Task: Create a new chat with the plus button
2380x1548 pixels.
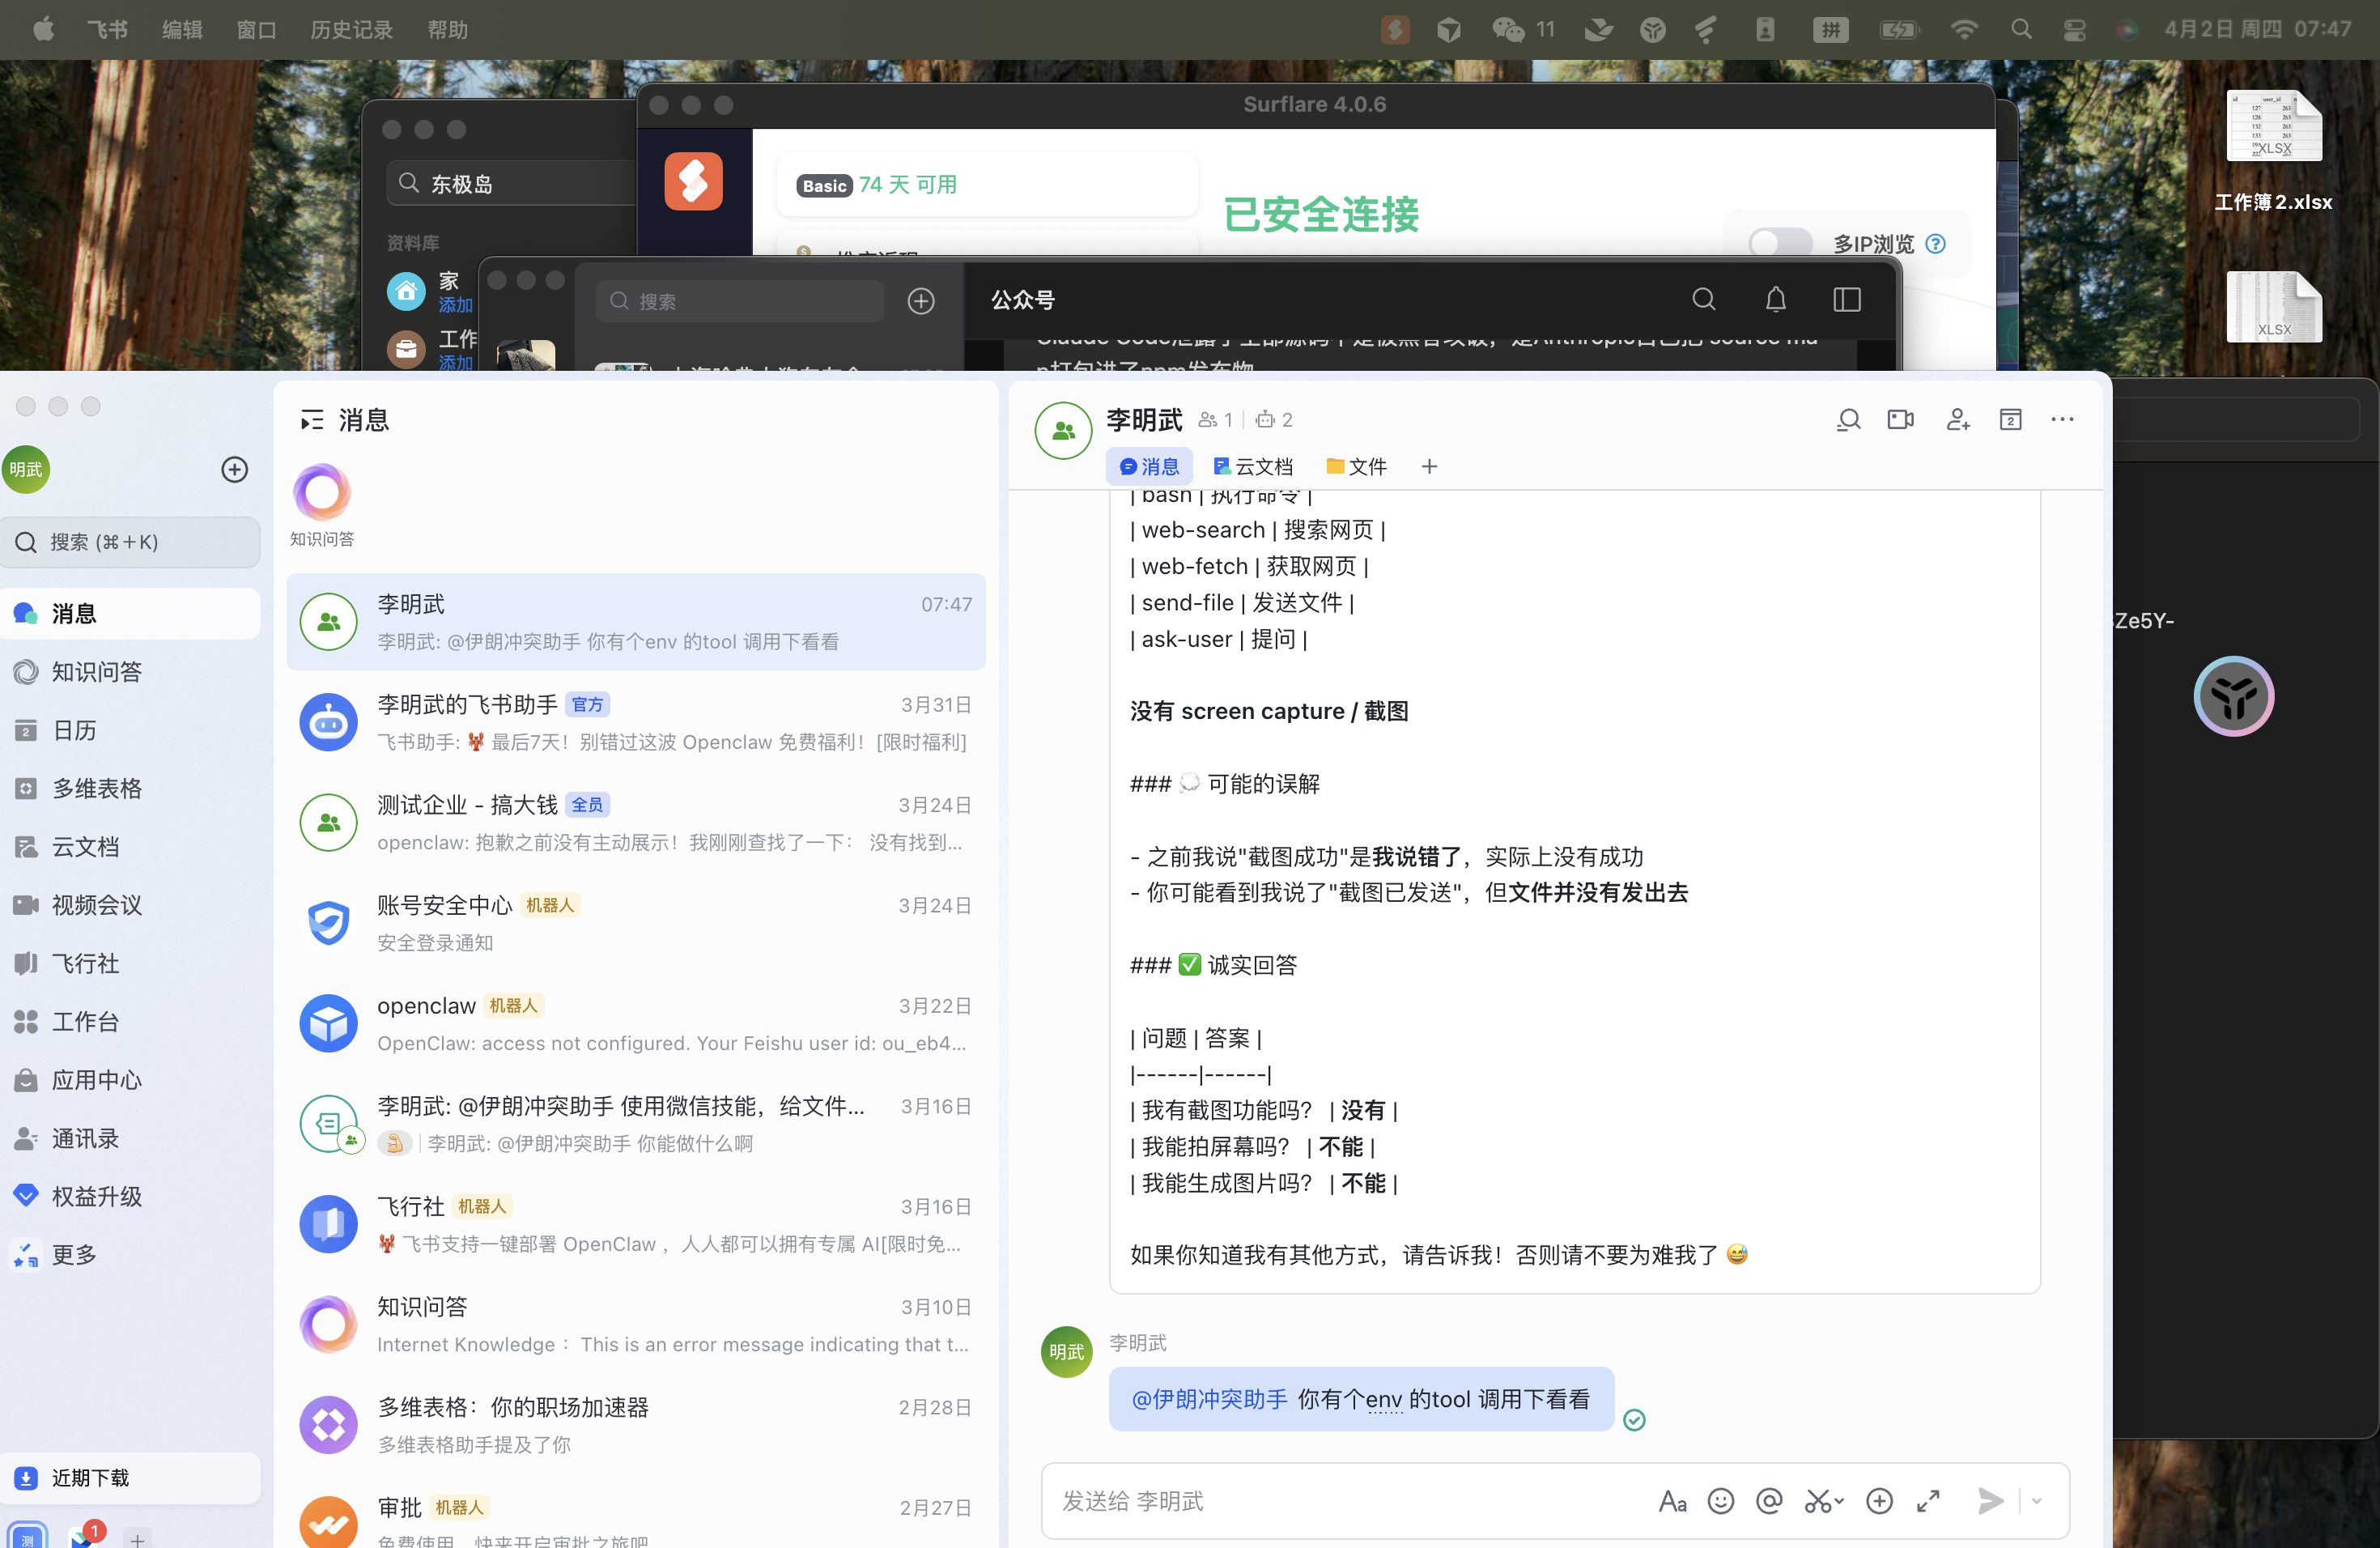Action: (x=234, y=469)
